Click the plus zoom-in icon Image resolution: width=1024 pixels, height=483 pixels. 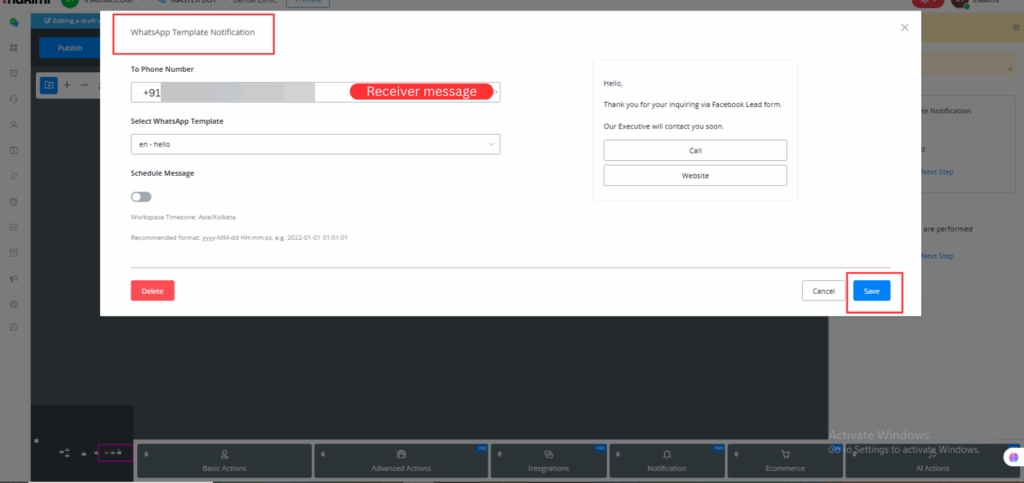coord(67,85)
